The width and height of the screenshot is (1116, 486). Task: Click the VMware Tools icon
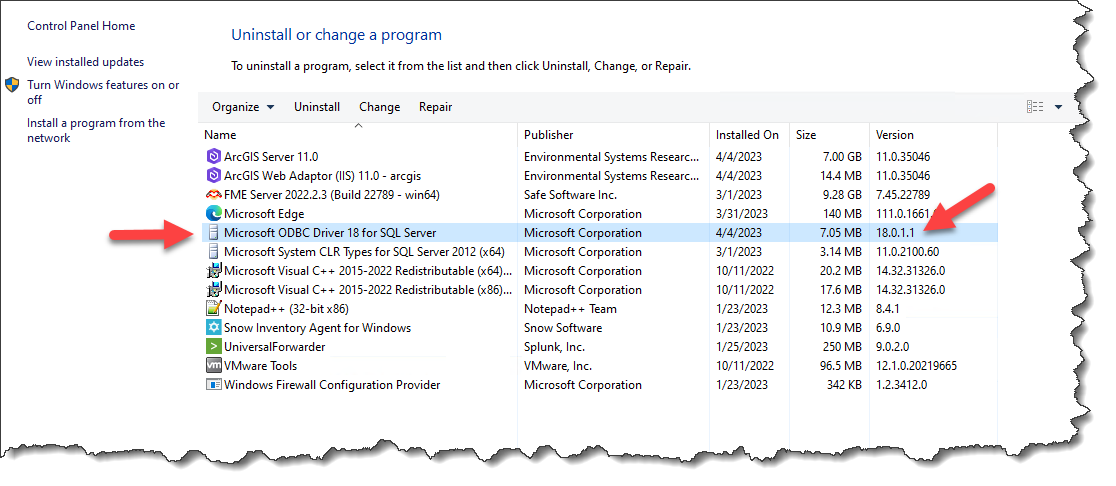213,366
